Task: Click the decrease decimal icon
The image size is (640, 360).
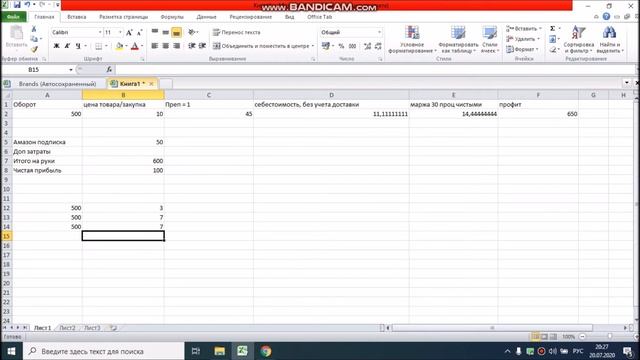Action: (378, 46)
